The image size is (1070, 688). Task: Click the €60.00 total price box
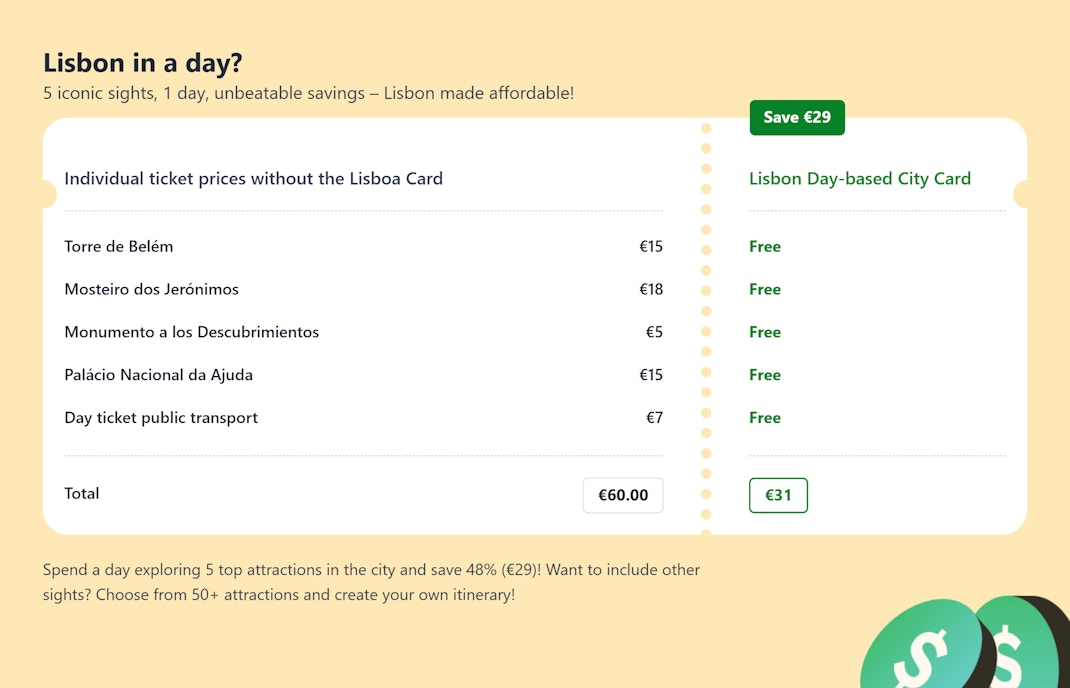pyautogui.click(x=623, y=495)
